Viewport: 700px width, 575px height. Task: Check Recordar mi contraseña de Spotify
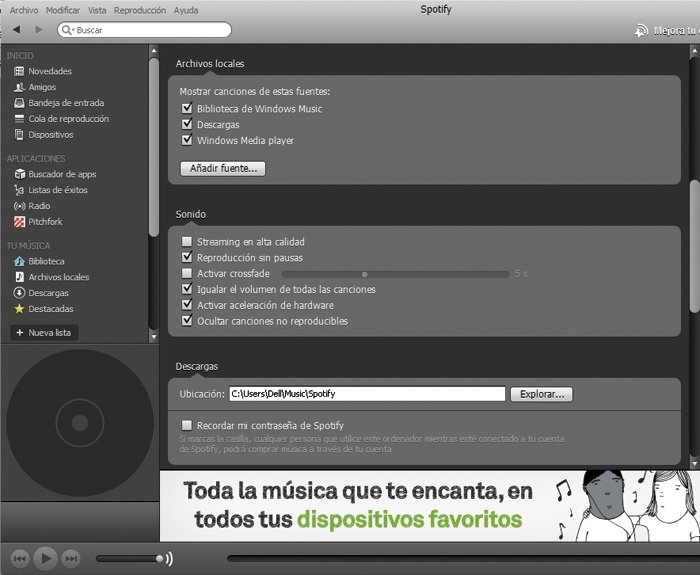[x=187, y=425]
